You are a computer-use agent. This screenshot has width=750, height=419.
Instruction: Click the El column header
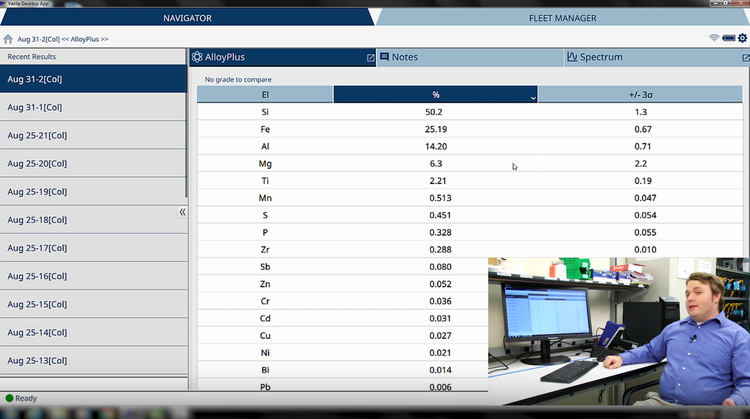(x=265, y=95)
